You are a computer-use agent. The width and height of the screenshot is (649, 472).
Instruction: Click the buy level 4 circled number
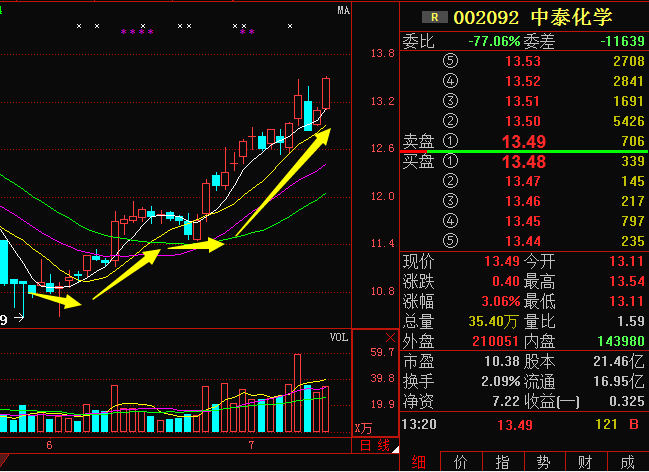tap(449, 220)
